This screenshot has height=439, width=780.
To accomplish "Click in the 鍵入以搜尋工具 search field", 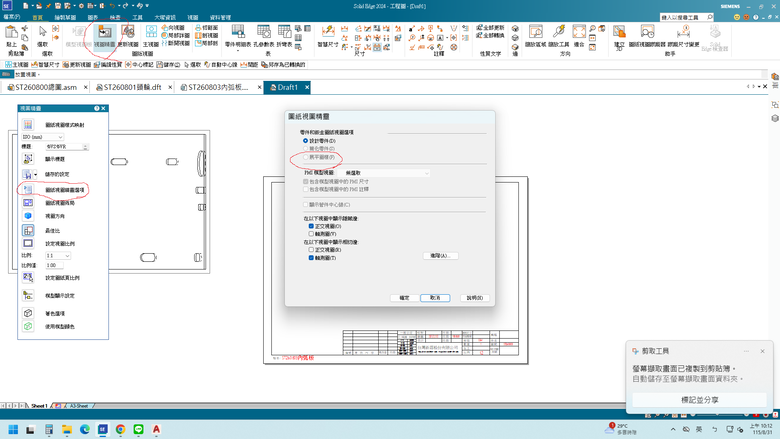I will click(687, 17).
